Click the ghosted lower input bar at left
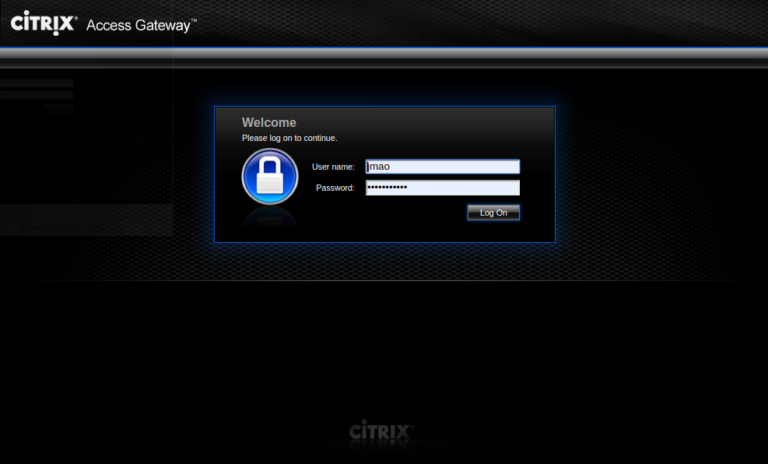The image size is (768, 464). [x=37, y=95]
